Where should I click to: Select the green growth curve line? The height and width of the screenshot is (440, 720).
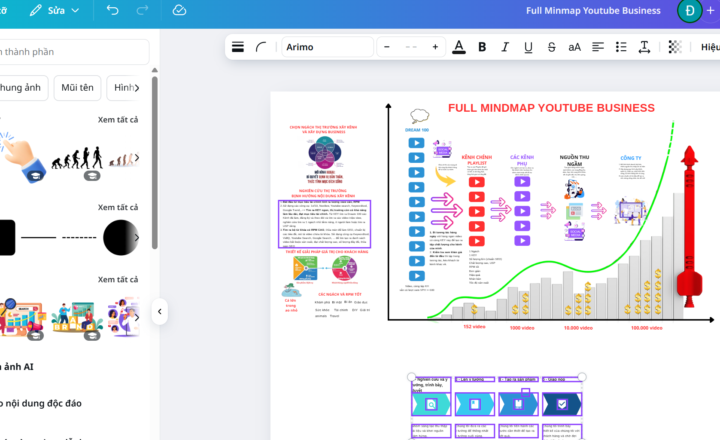pos(547,263)
